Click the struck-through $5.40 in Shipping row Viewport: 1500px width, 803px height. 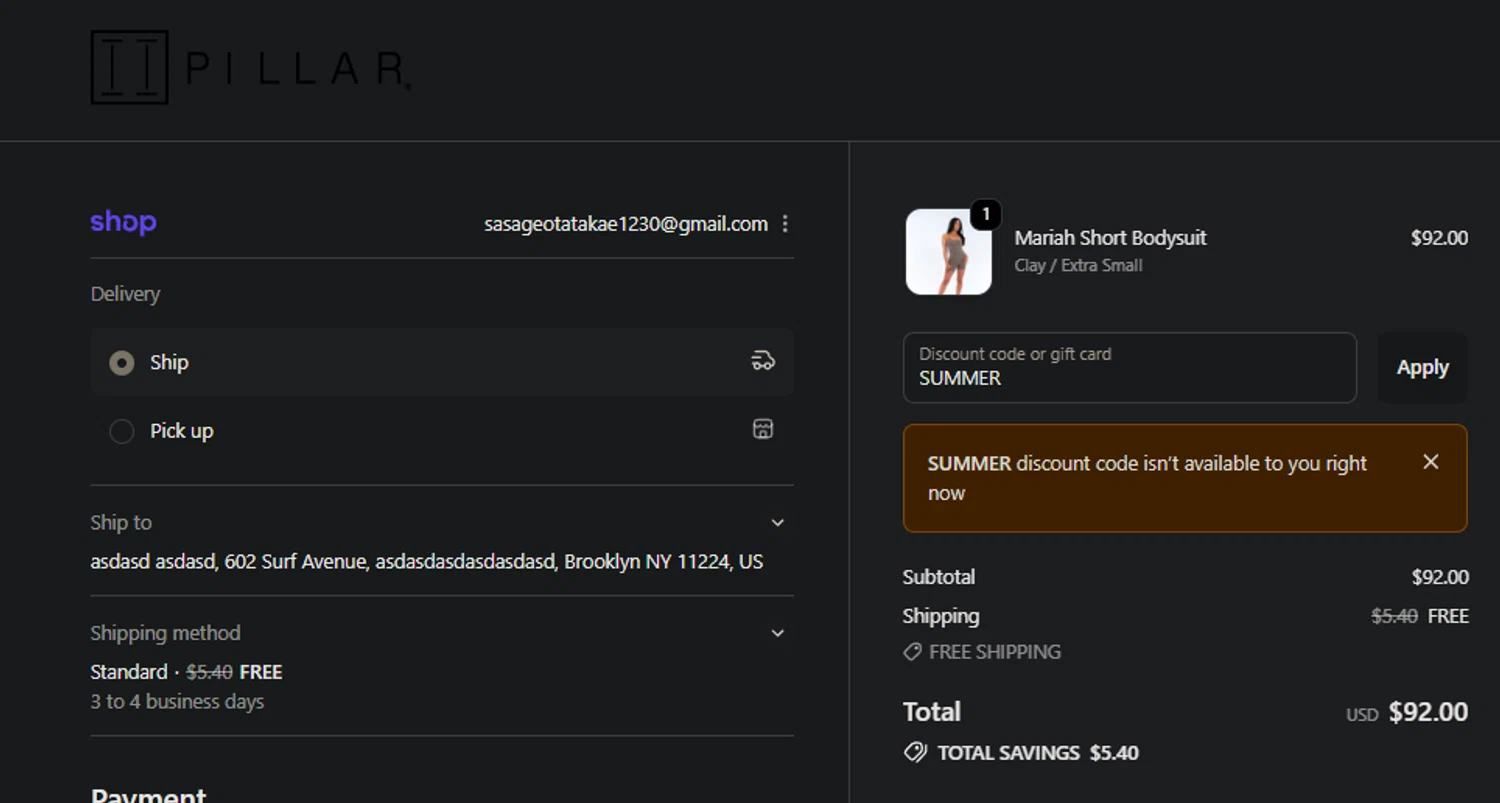pos(1394,616)
